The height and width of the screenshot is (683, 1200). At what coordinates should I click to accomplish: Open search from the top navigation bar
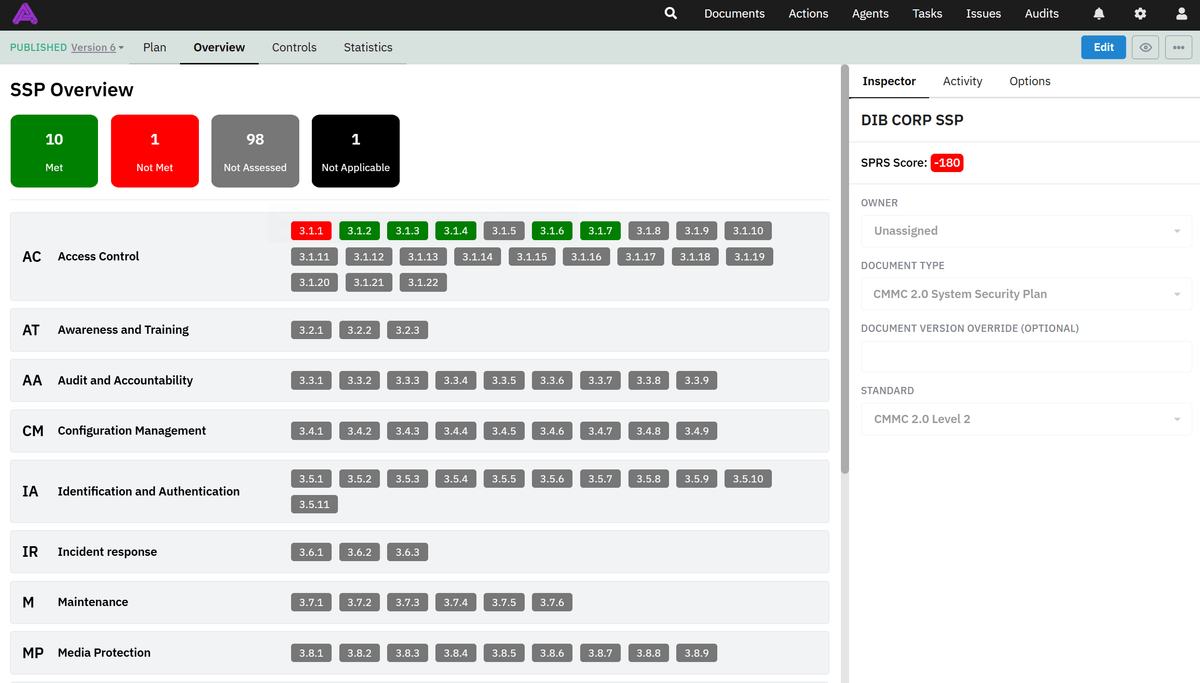670,14
